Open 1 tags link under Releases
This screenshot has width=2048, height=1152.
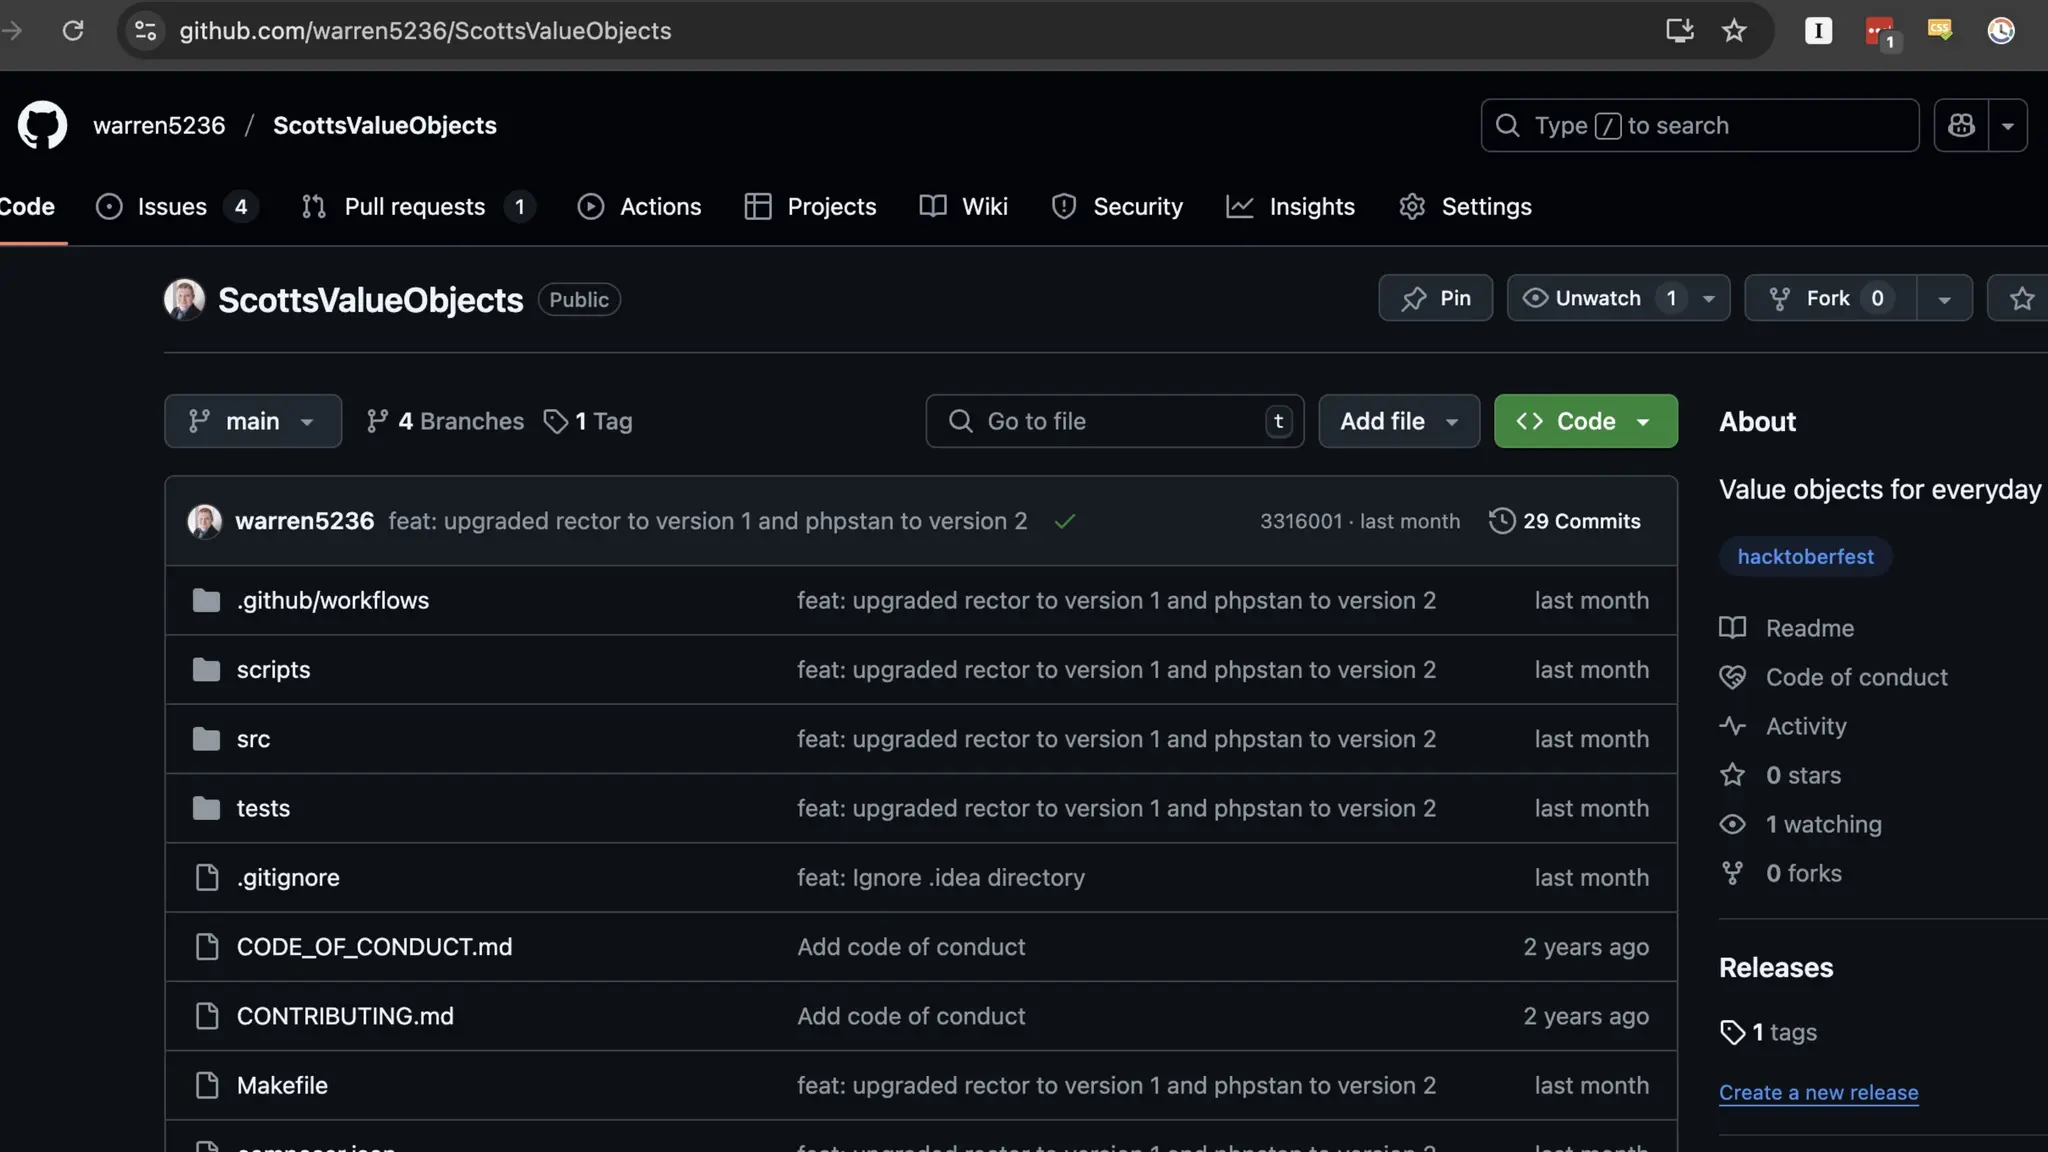1768,1032
